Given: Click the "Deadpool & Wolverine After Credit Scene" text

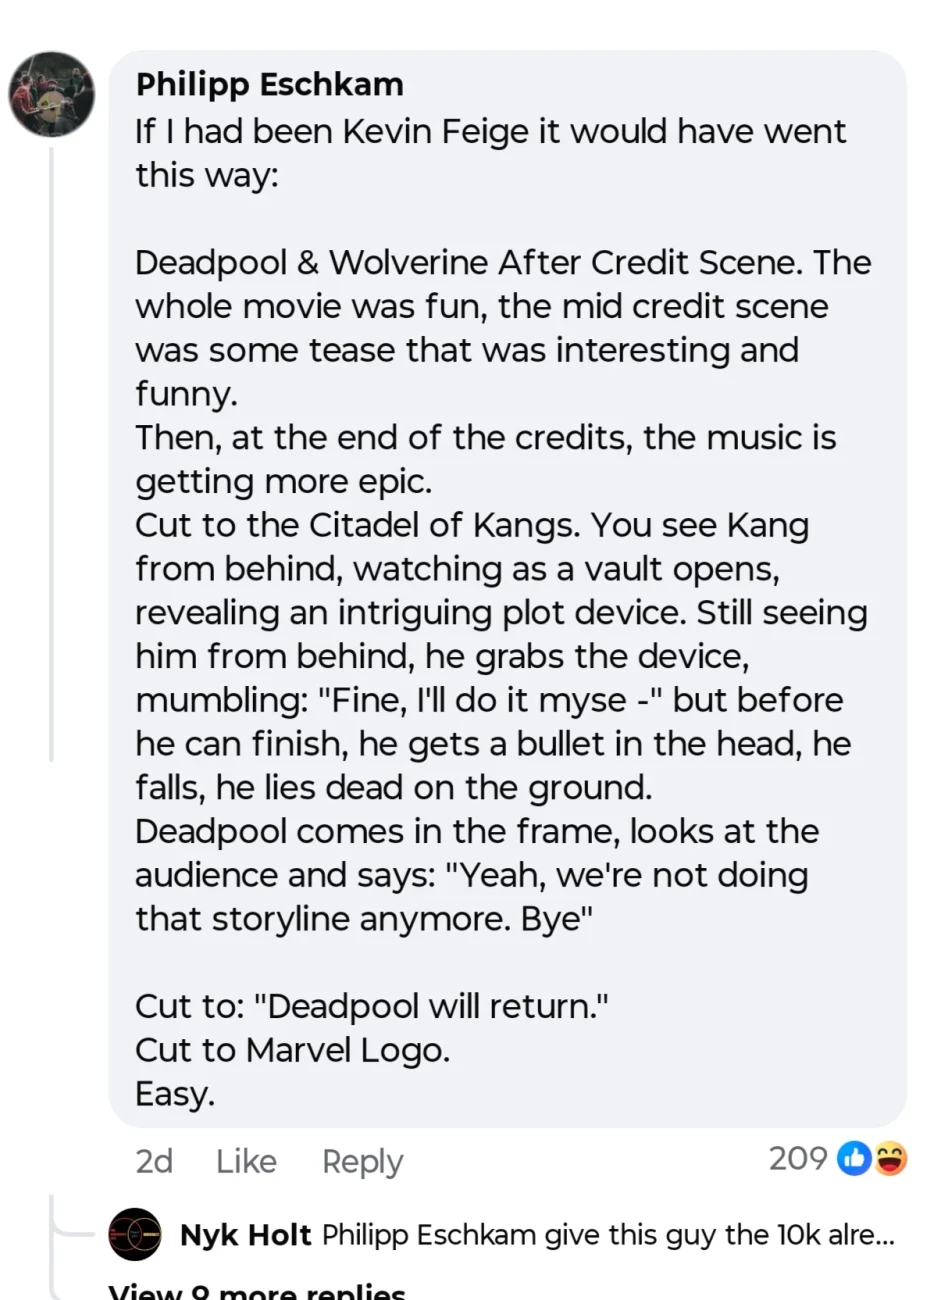Looking at the screenshot, I should [468, 262].
